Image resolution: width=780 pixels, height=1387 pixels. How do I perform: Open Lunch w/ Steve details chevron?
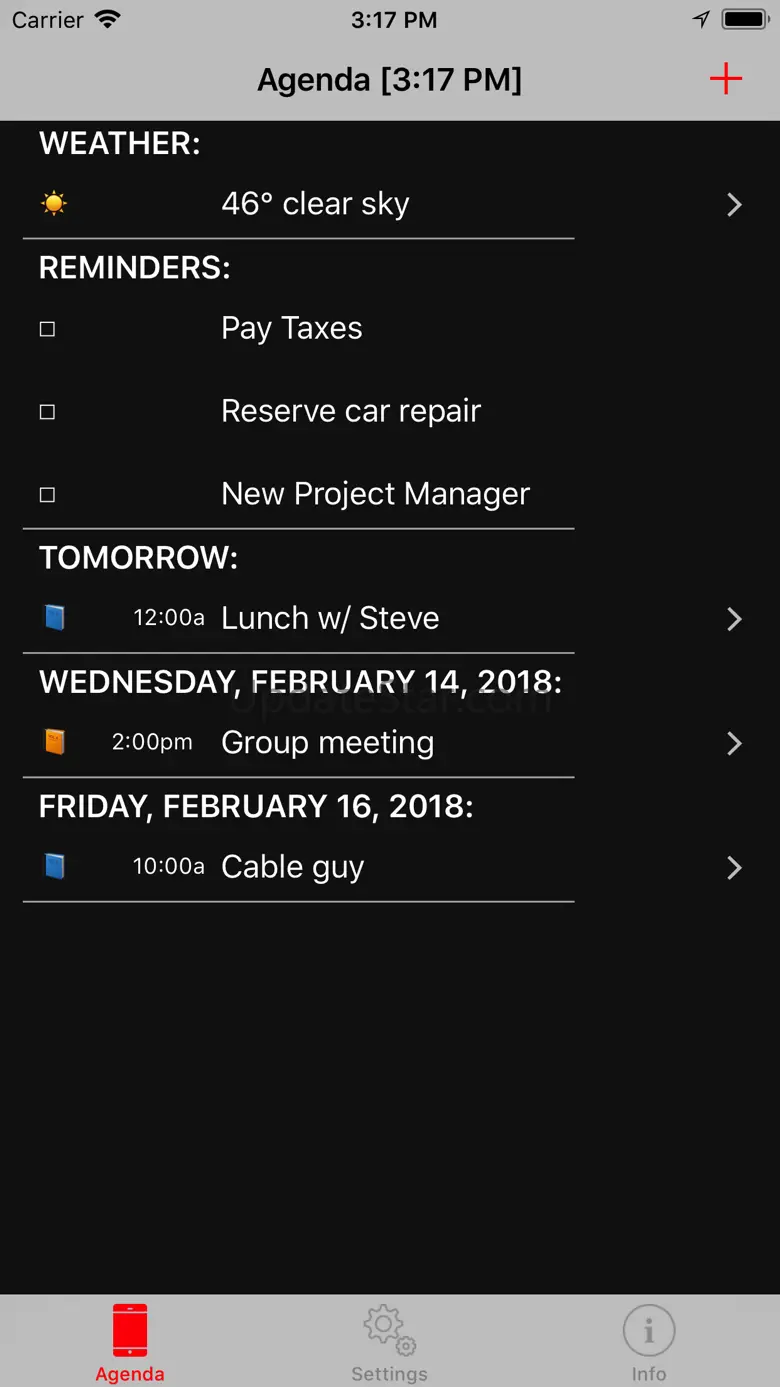[734, 619]
